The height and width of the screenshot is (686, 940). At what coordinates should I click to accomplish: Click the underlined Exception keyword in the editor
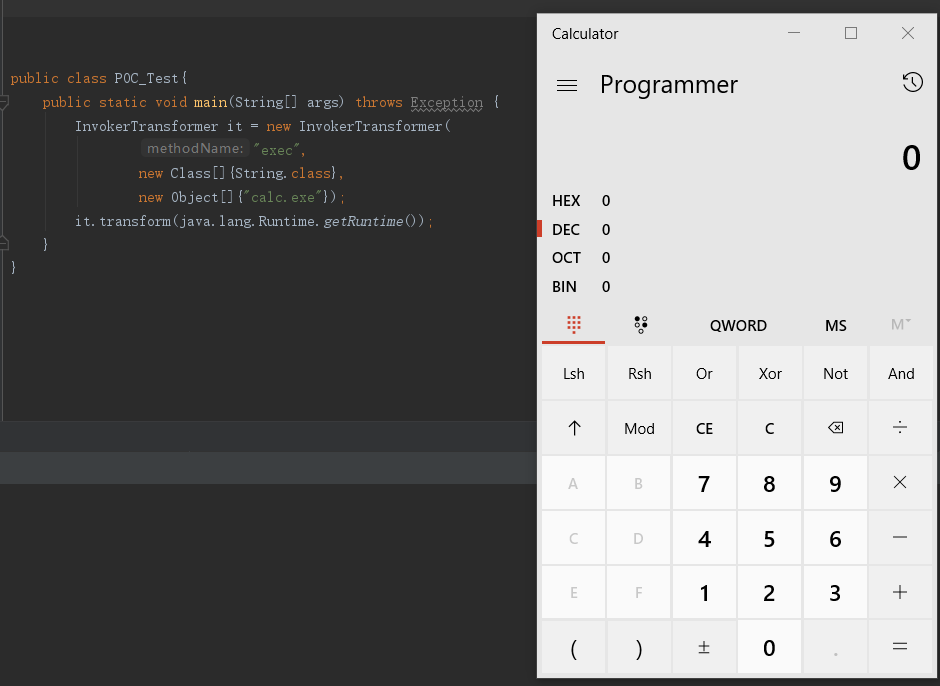[x=447, y=103]
